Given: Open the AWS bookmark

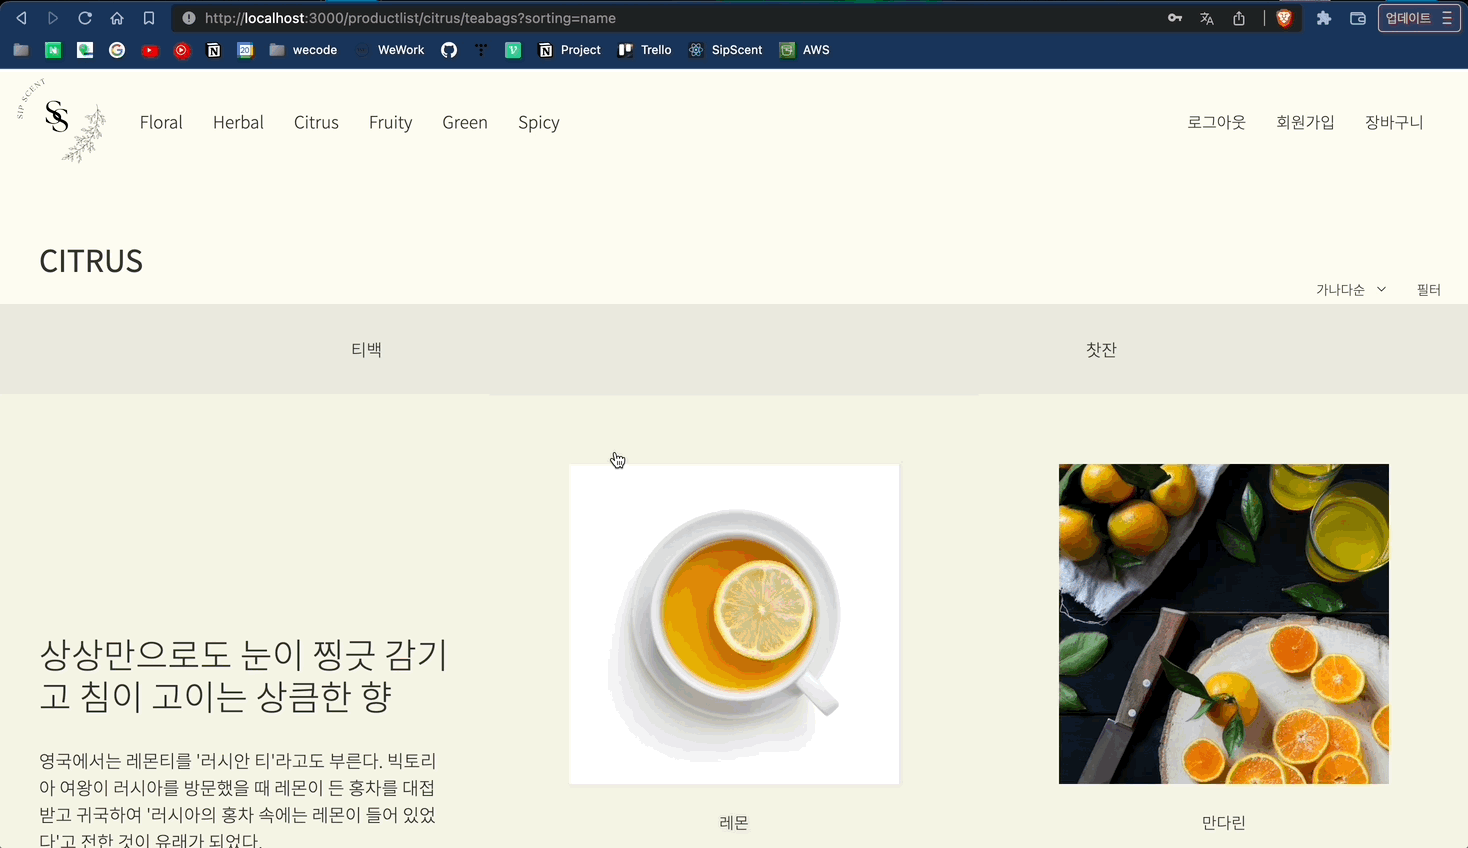Looking at the screenshot, I should pyautogui.click(x=805, y=50).
